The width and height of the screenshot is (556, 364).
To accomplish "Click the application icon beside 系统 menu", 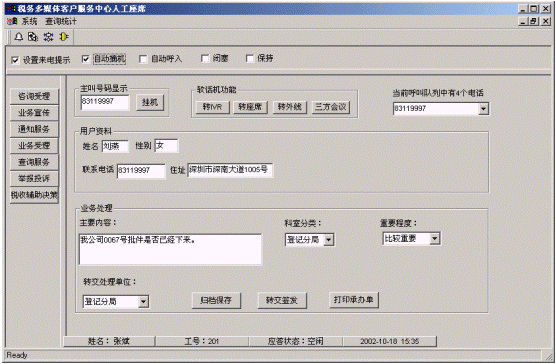I will pyautogui.click(x=12, y=21).
